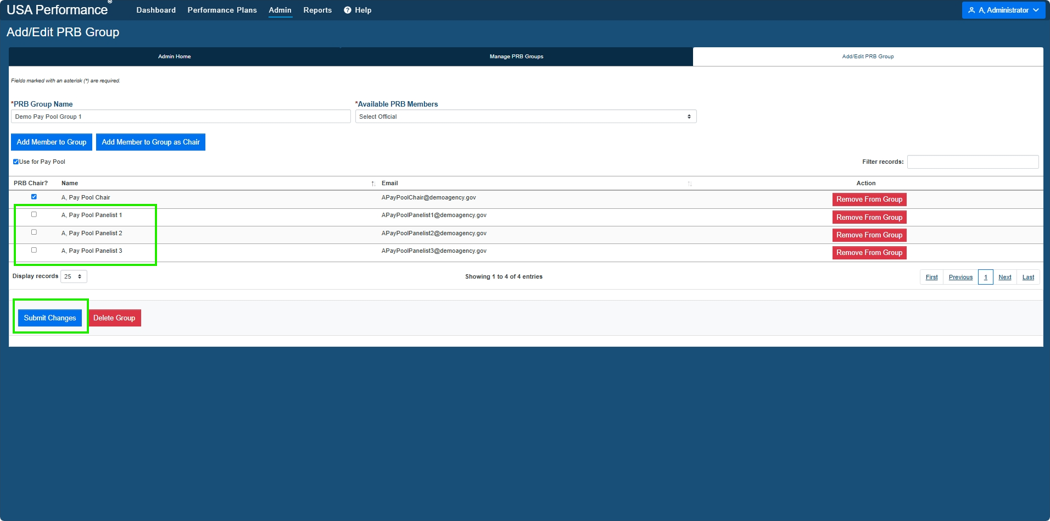The image size is (1050, 521).
Task: Open the Available PRB Members dropdown
Action: (x=526, y=117)
